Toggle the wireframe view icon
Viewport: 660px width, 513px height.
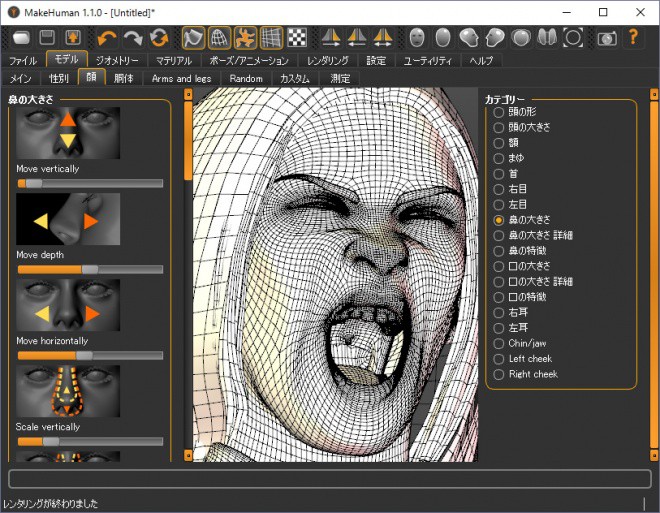[220, 38]
